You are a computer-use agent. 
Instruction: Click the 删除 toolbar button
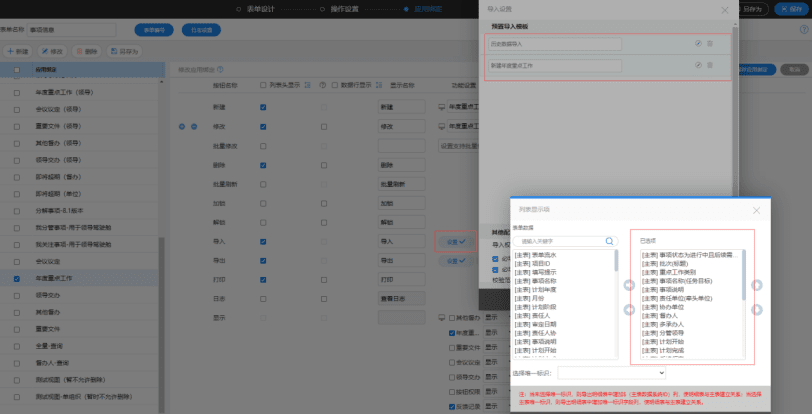[x=87, y=51]
